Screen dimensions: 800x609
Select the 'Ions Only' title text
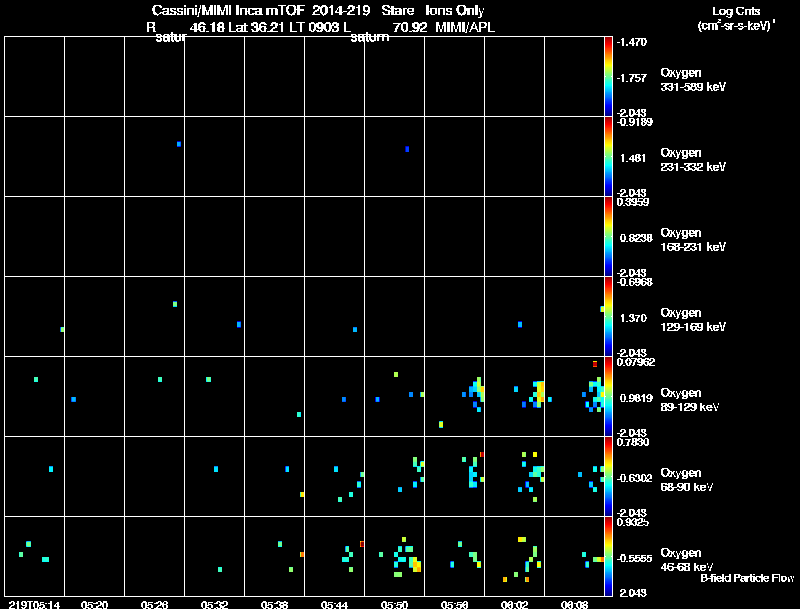point(454,11)
